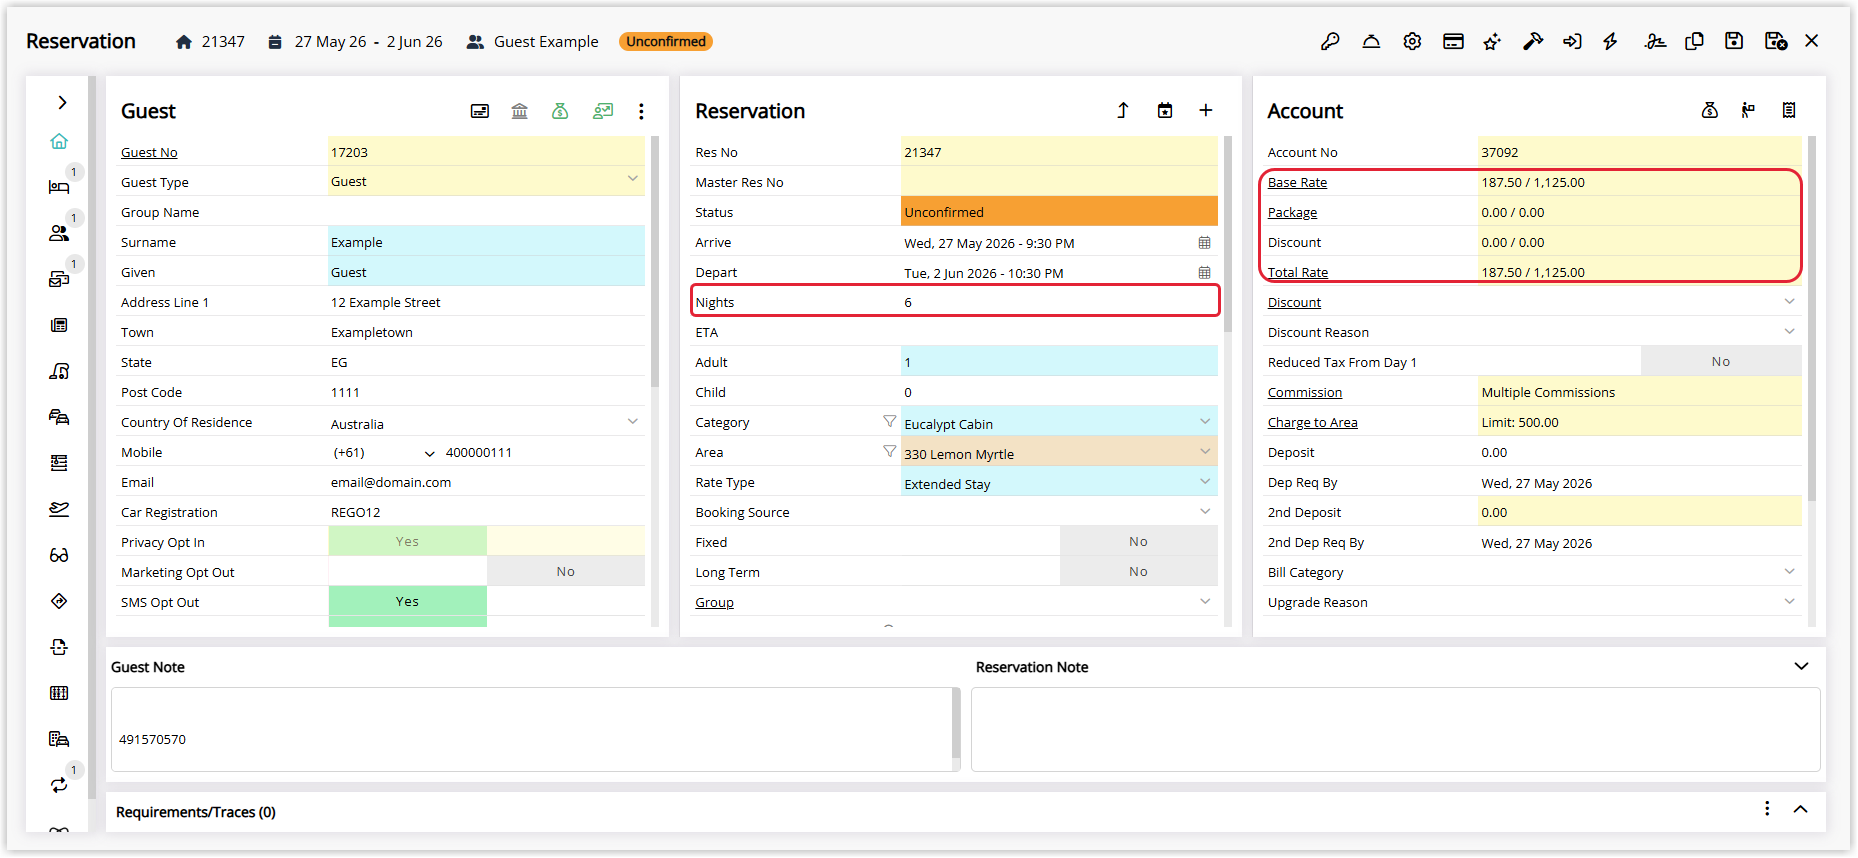
Task: Click the person carrying box icon in Account panel
Action: point(1748,110)
